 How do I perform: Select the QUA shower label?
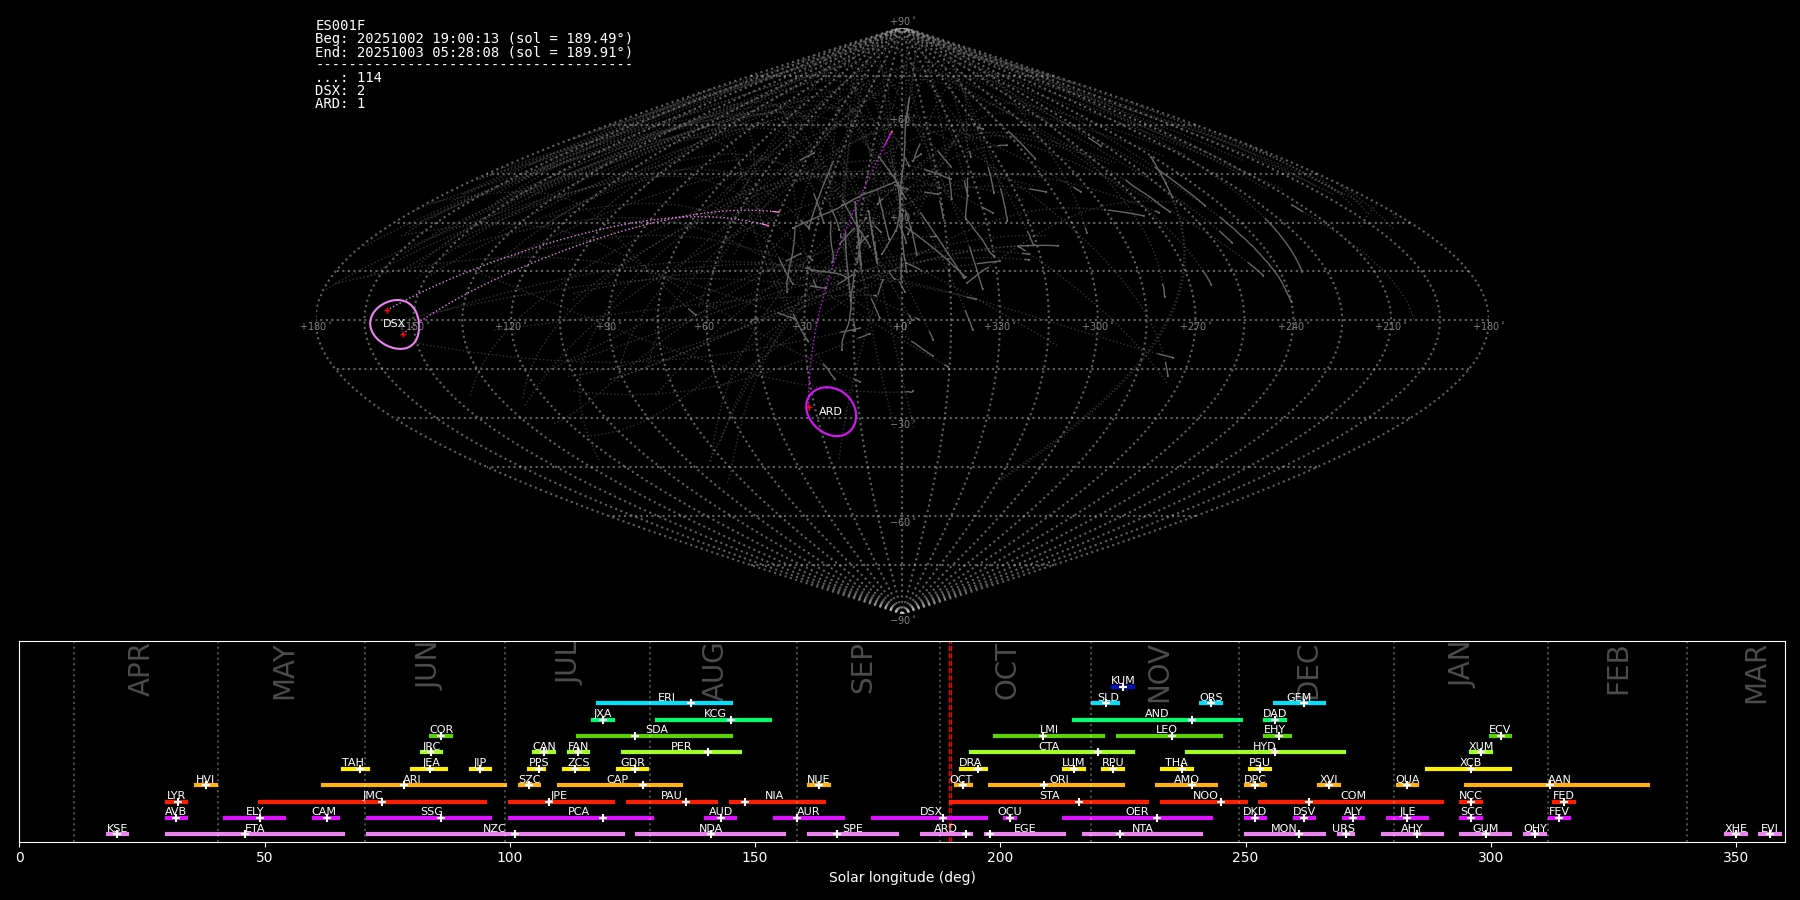pyautogui.click(x=1407, y=780)
